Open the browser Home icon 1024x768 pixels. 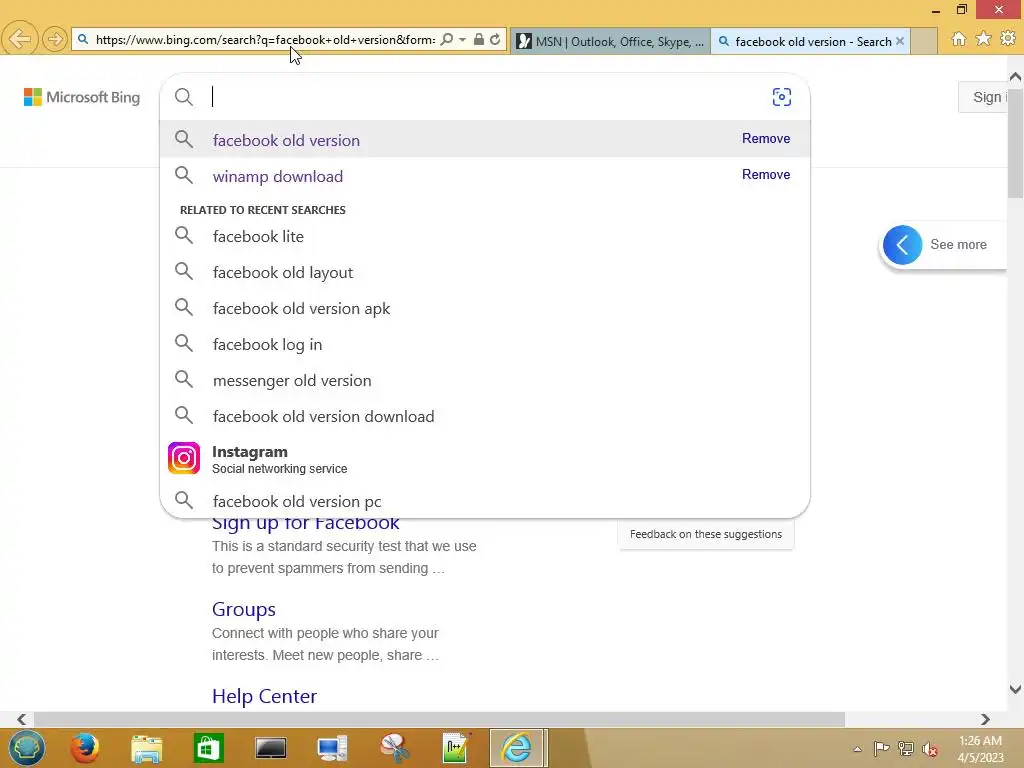(x=959, y=39)
